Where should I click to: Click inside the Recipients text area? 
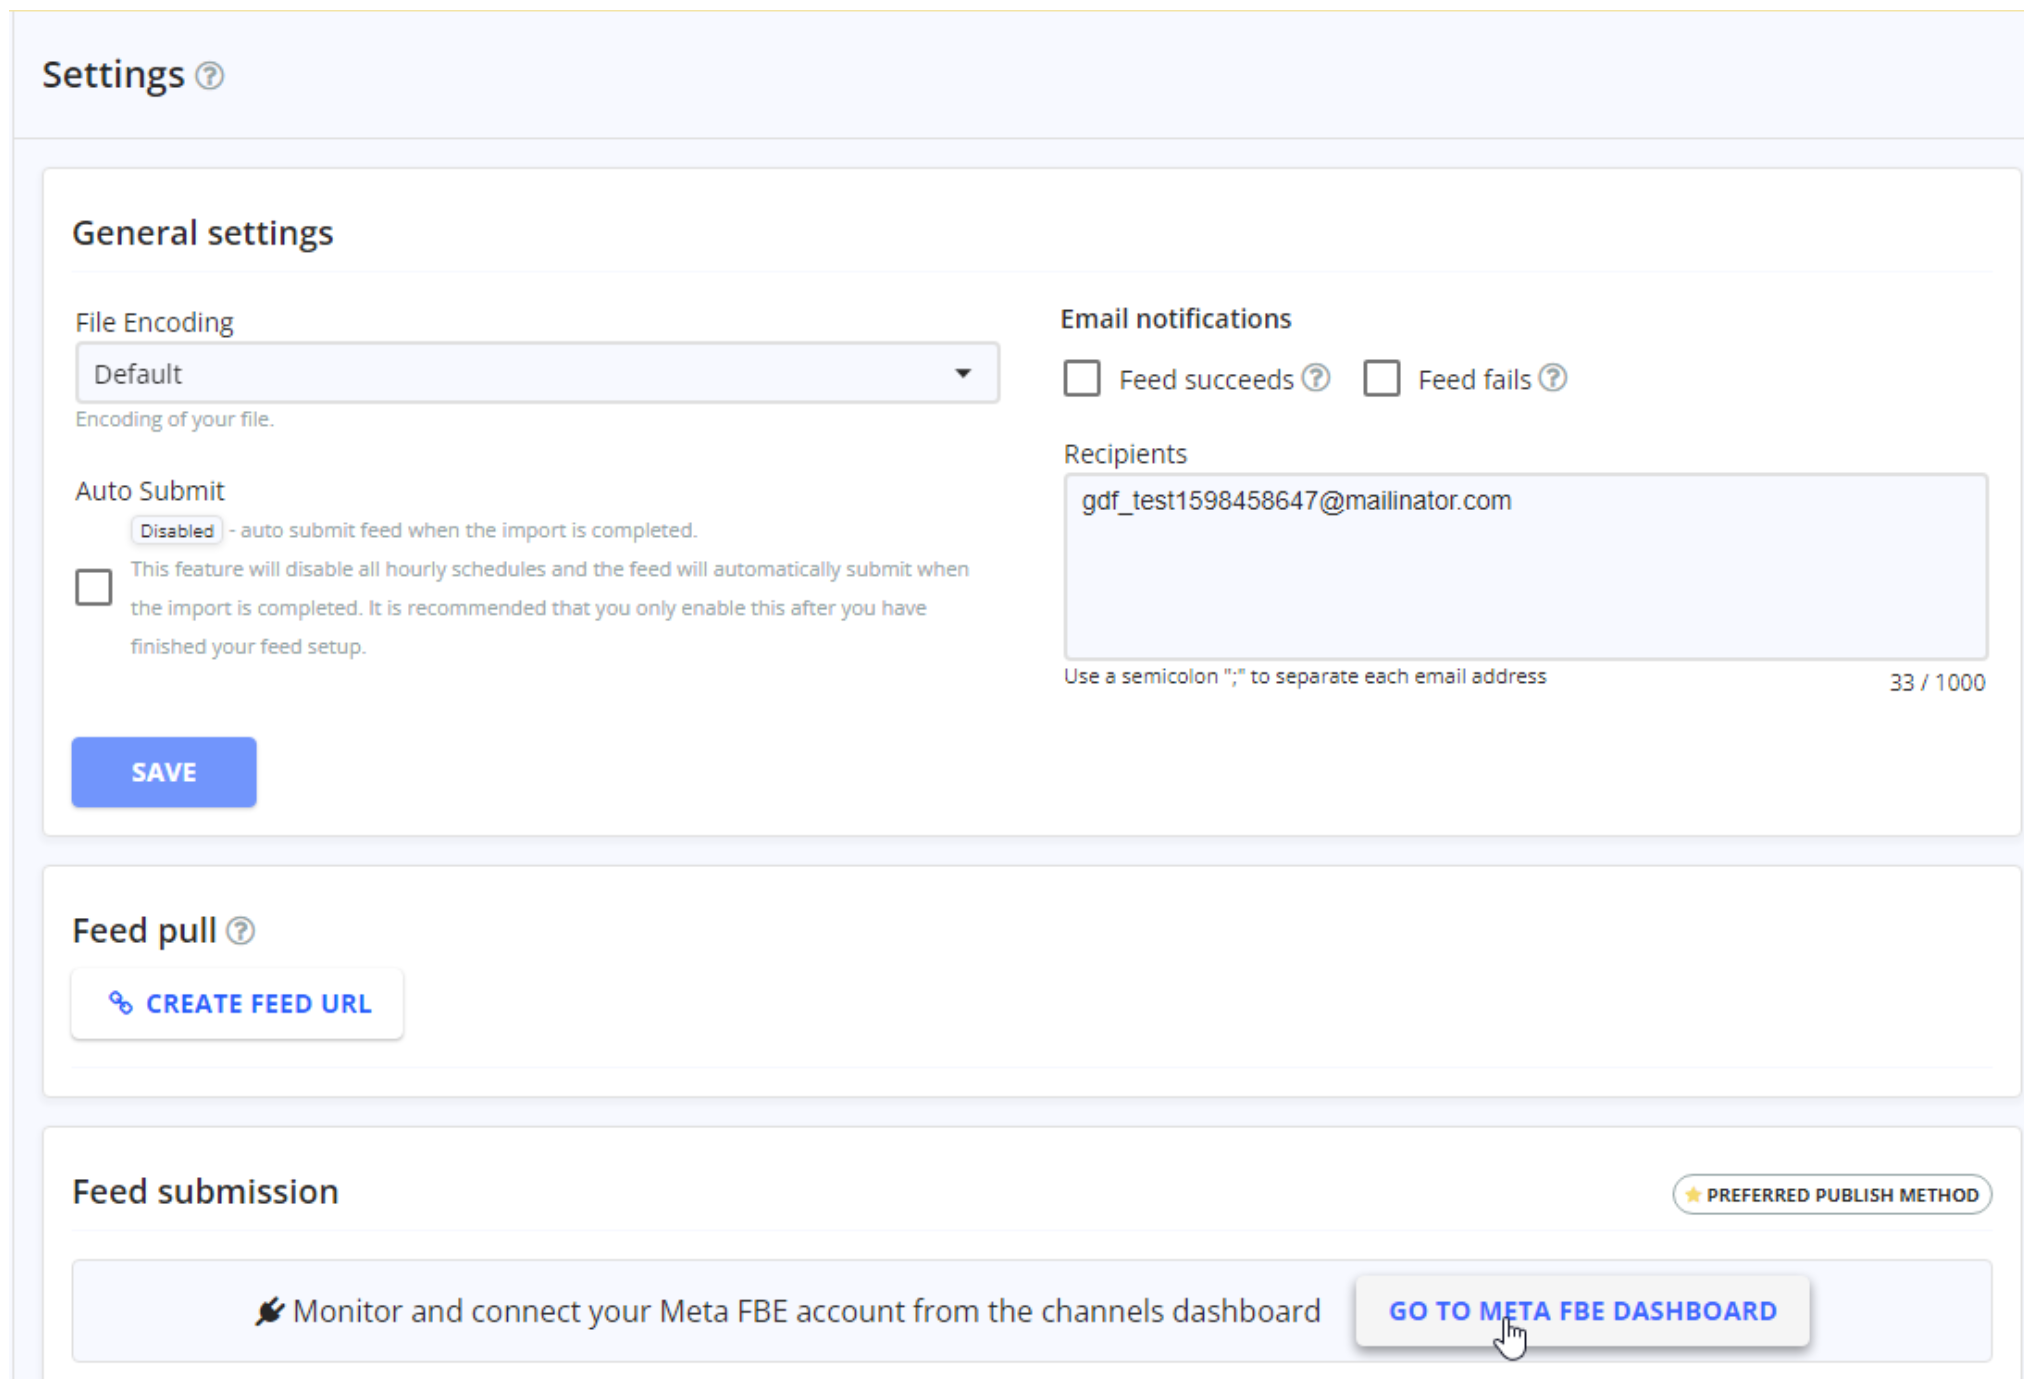(1527, 568)
